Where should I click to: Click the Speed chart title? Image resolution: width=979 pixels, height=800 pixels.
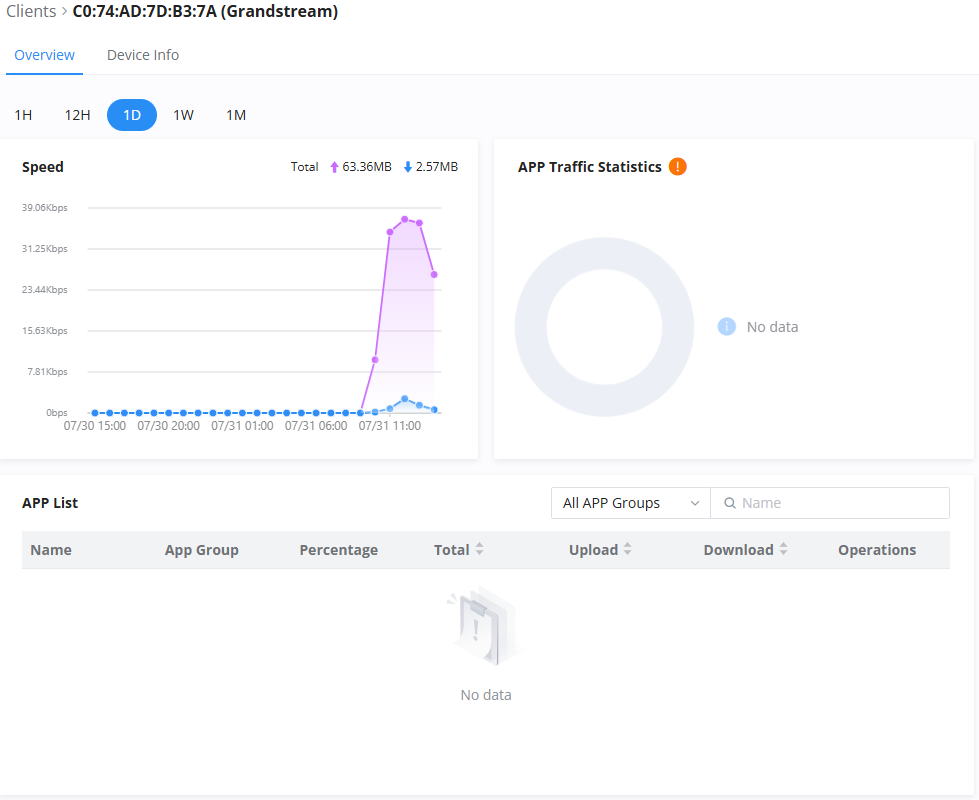[x=42, y=167]
